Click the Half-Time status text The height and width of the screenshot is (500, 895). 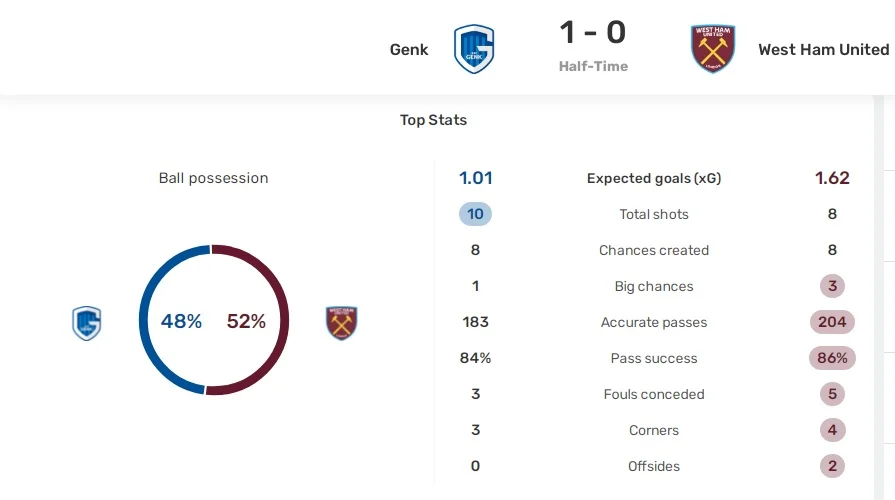(x=593, y=66)
